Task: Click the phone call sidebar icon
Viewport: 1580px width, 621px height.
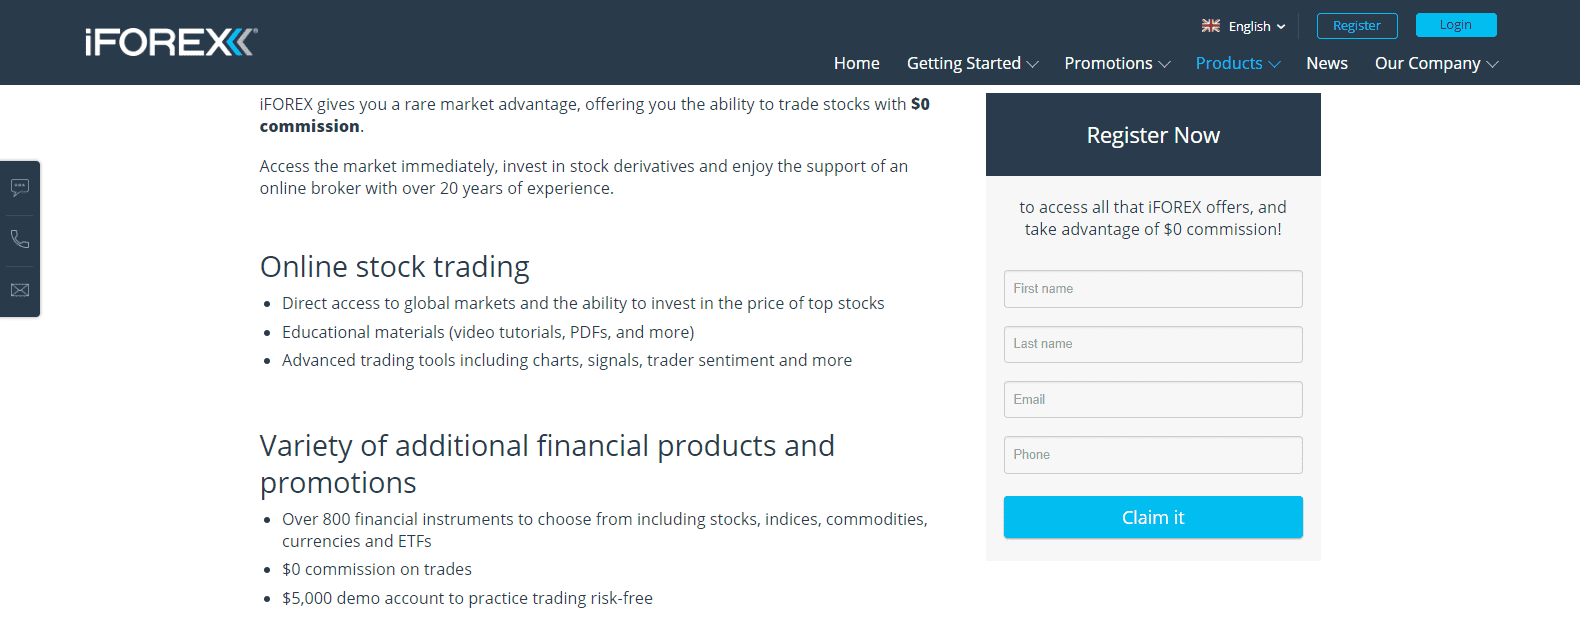Action: pyautogui.click(x=20, y=239)
